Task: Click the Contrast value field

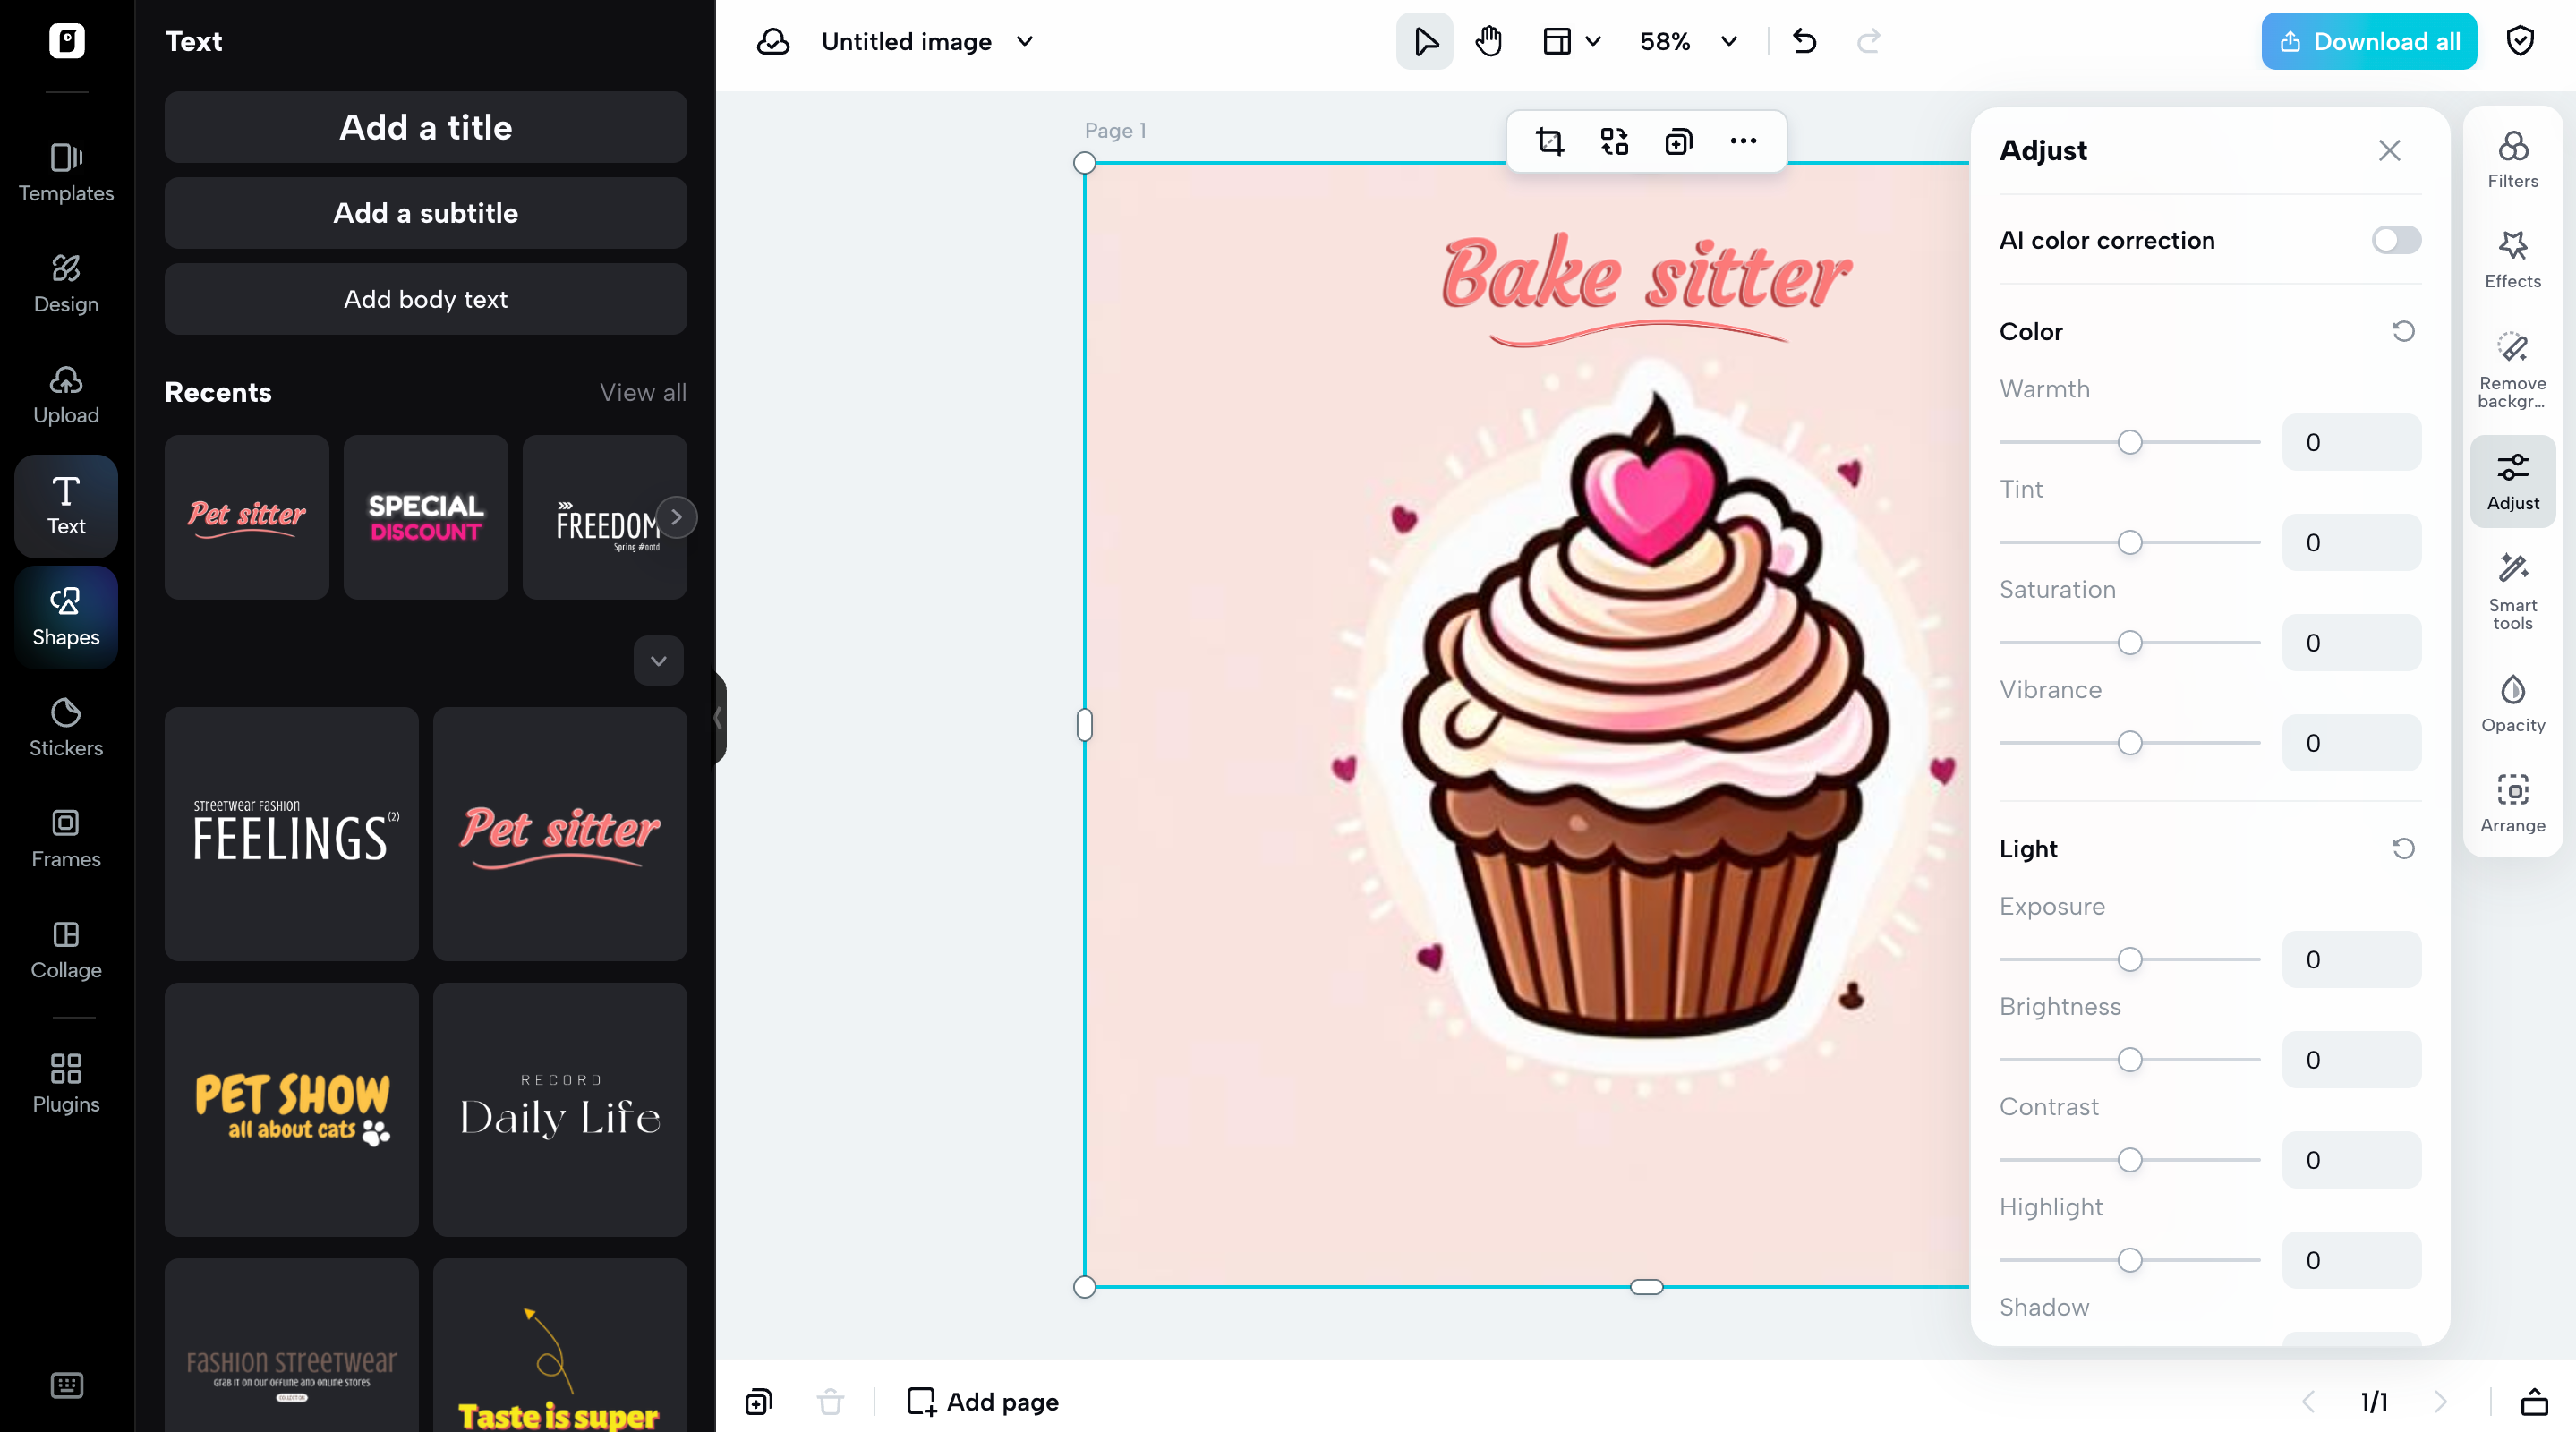Action: click(x=2351, y=1160)
